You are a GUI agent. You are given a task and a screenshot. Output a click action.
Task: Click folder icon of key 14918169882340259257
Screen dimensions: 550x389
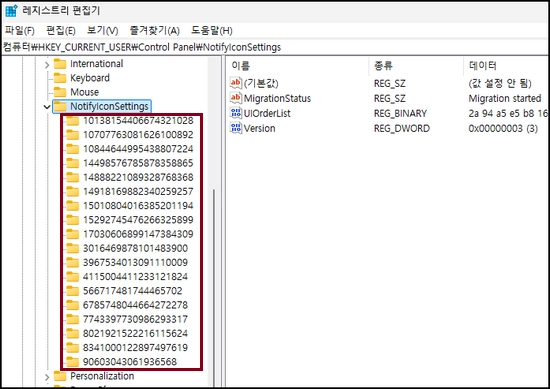(73, 192)
